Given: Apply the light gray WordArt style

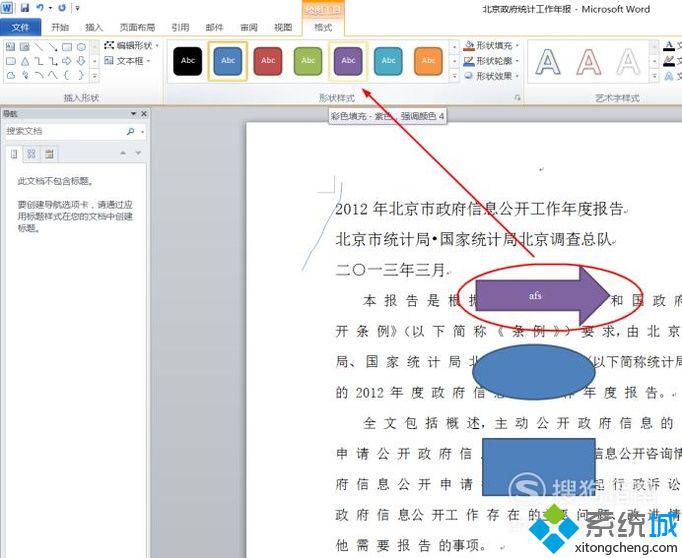Looking at the screenshot, I should [629, 62].
